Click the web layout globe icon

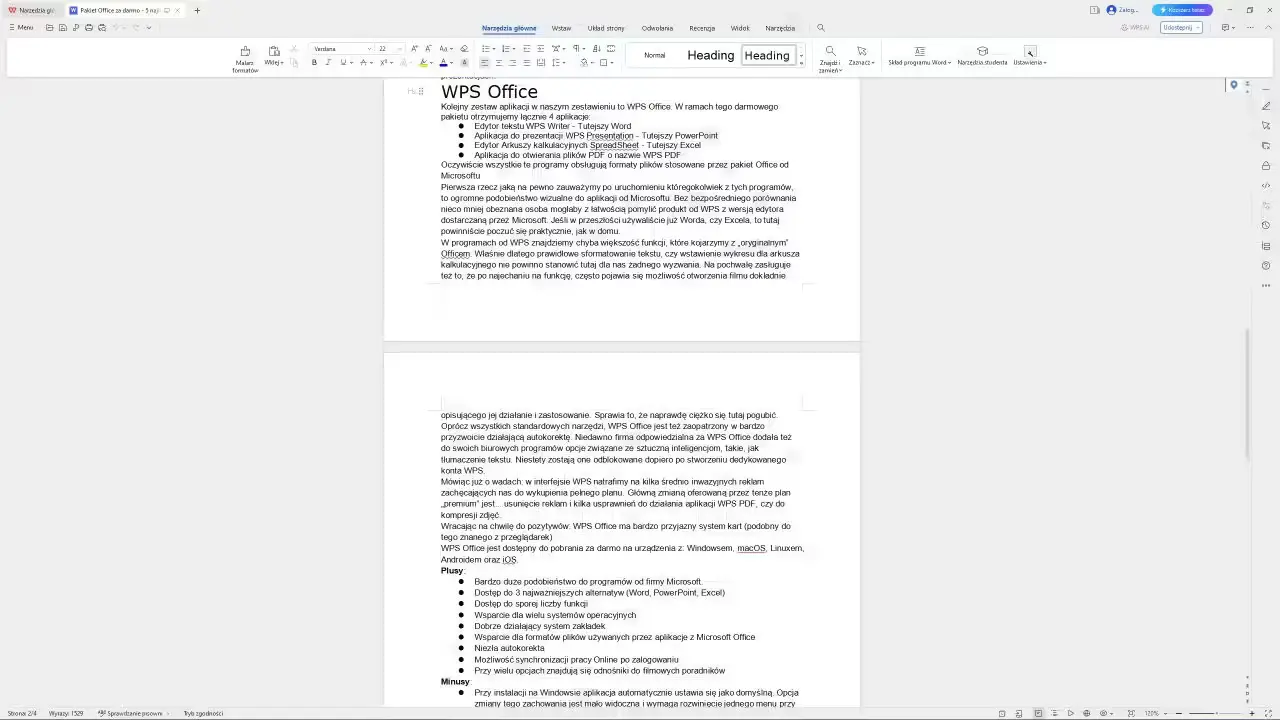[x=1088, y=713]
